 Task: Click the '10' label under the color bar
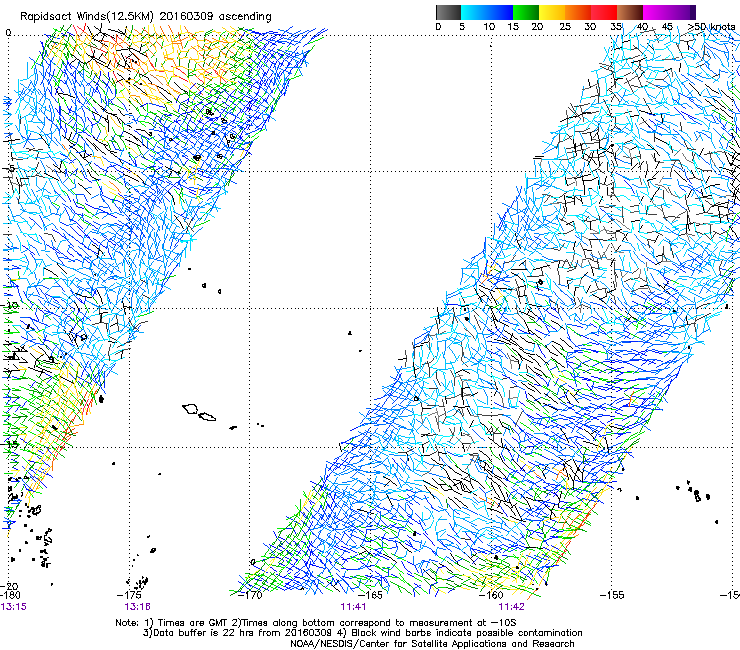pos(489,27)
